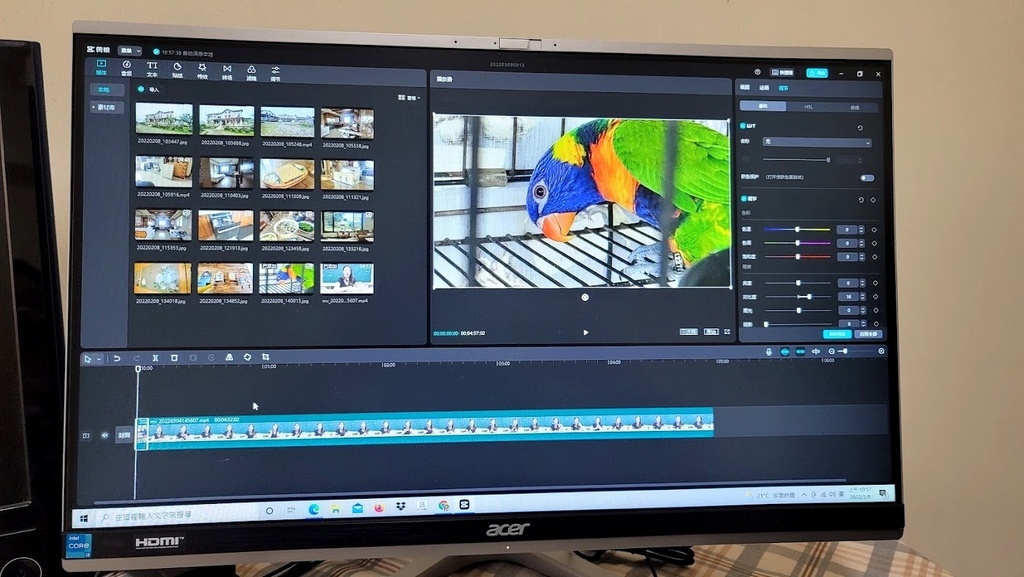The height and width of the screenshot is (577, 1024).
Task: Open the Filters three-circle icon
Action: [x=251, y=72]
